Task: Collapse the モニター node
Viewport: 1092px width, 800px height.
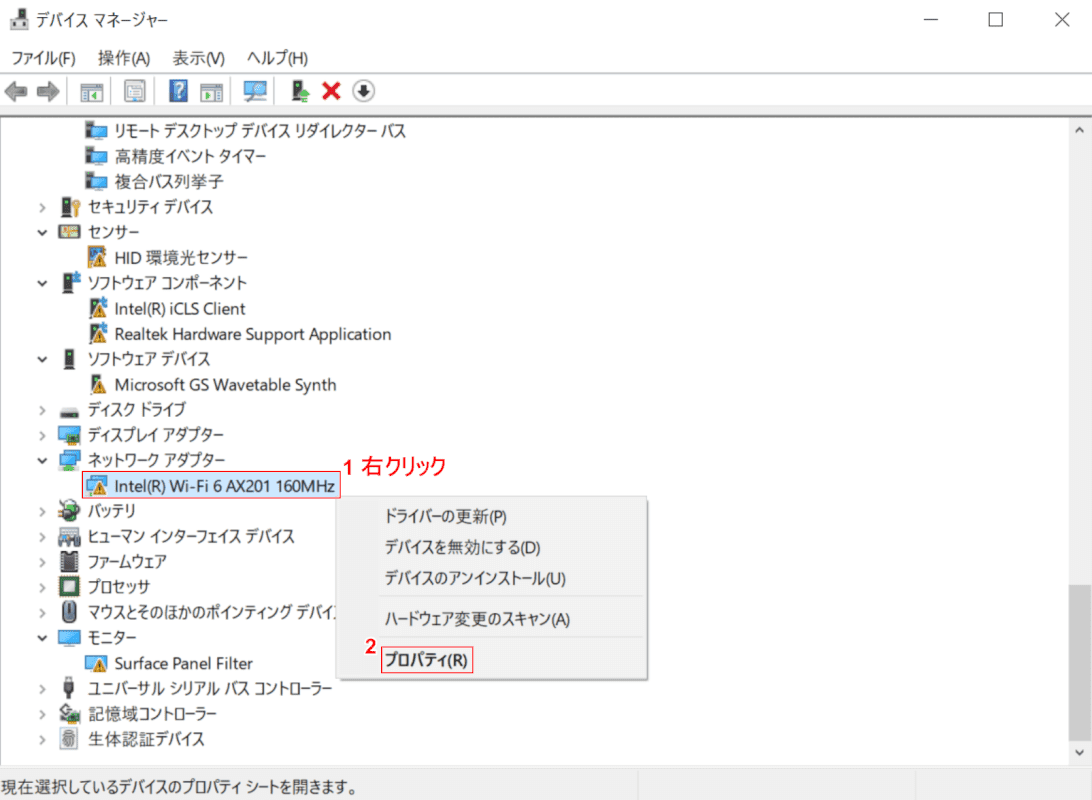Action: [42, 638]
